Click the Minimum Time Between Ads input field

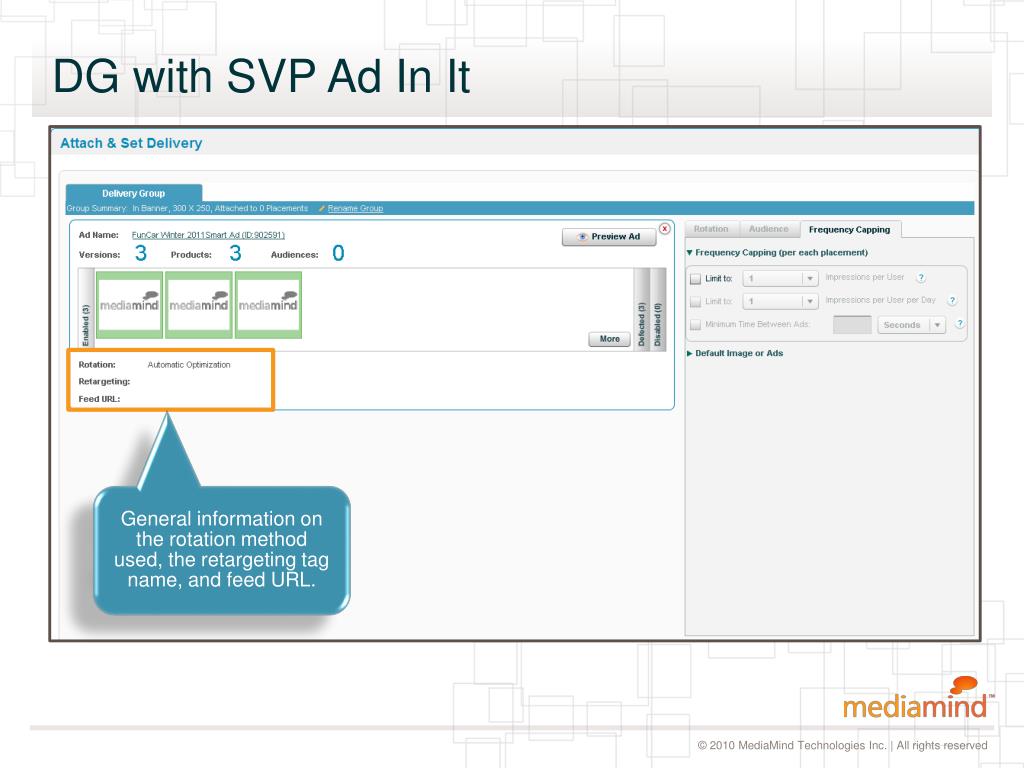pos(852,325)
